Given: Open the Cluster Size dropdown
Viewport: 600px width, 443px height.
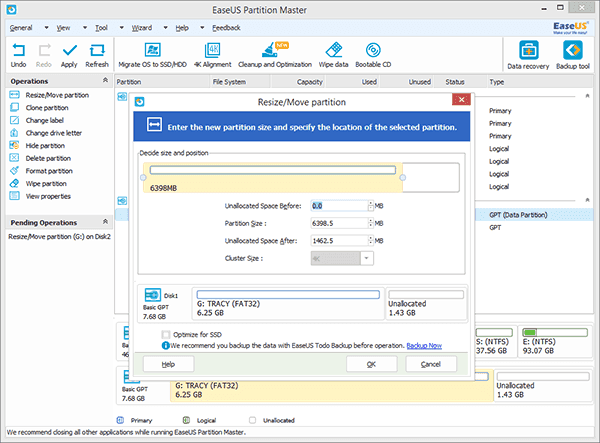Looking at the screenshot, I should click(x=366, y=258).
